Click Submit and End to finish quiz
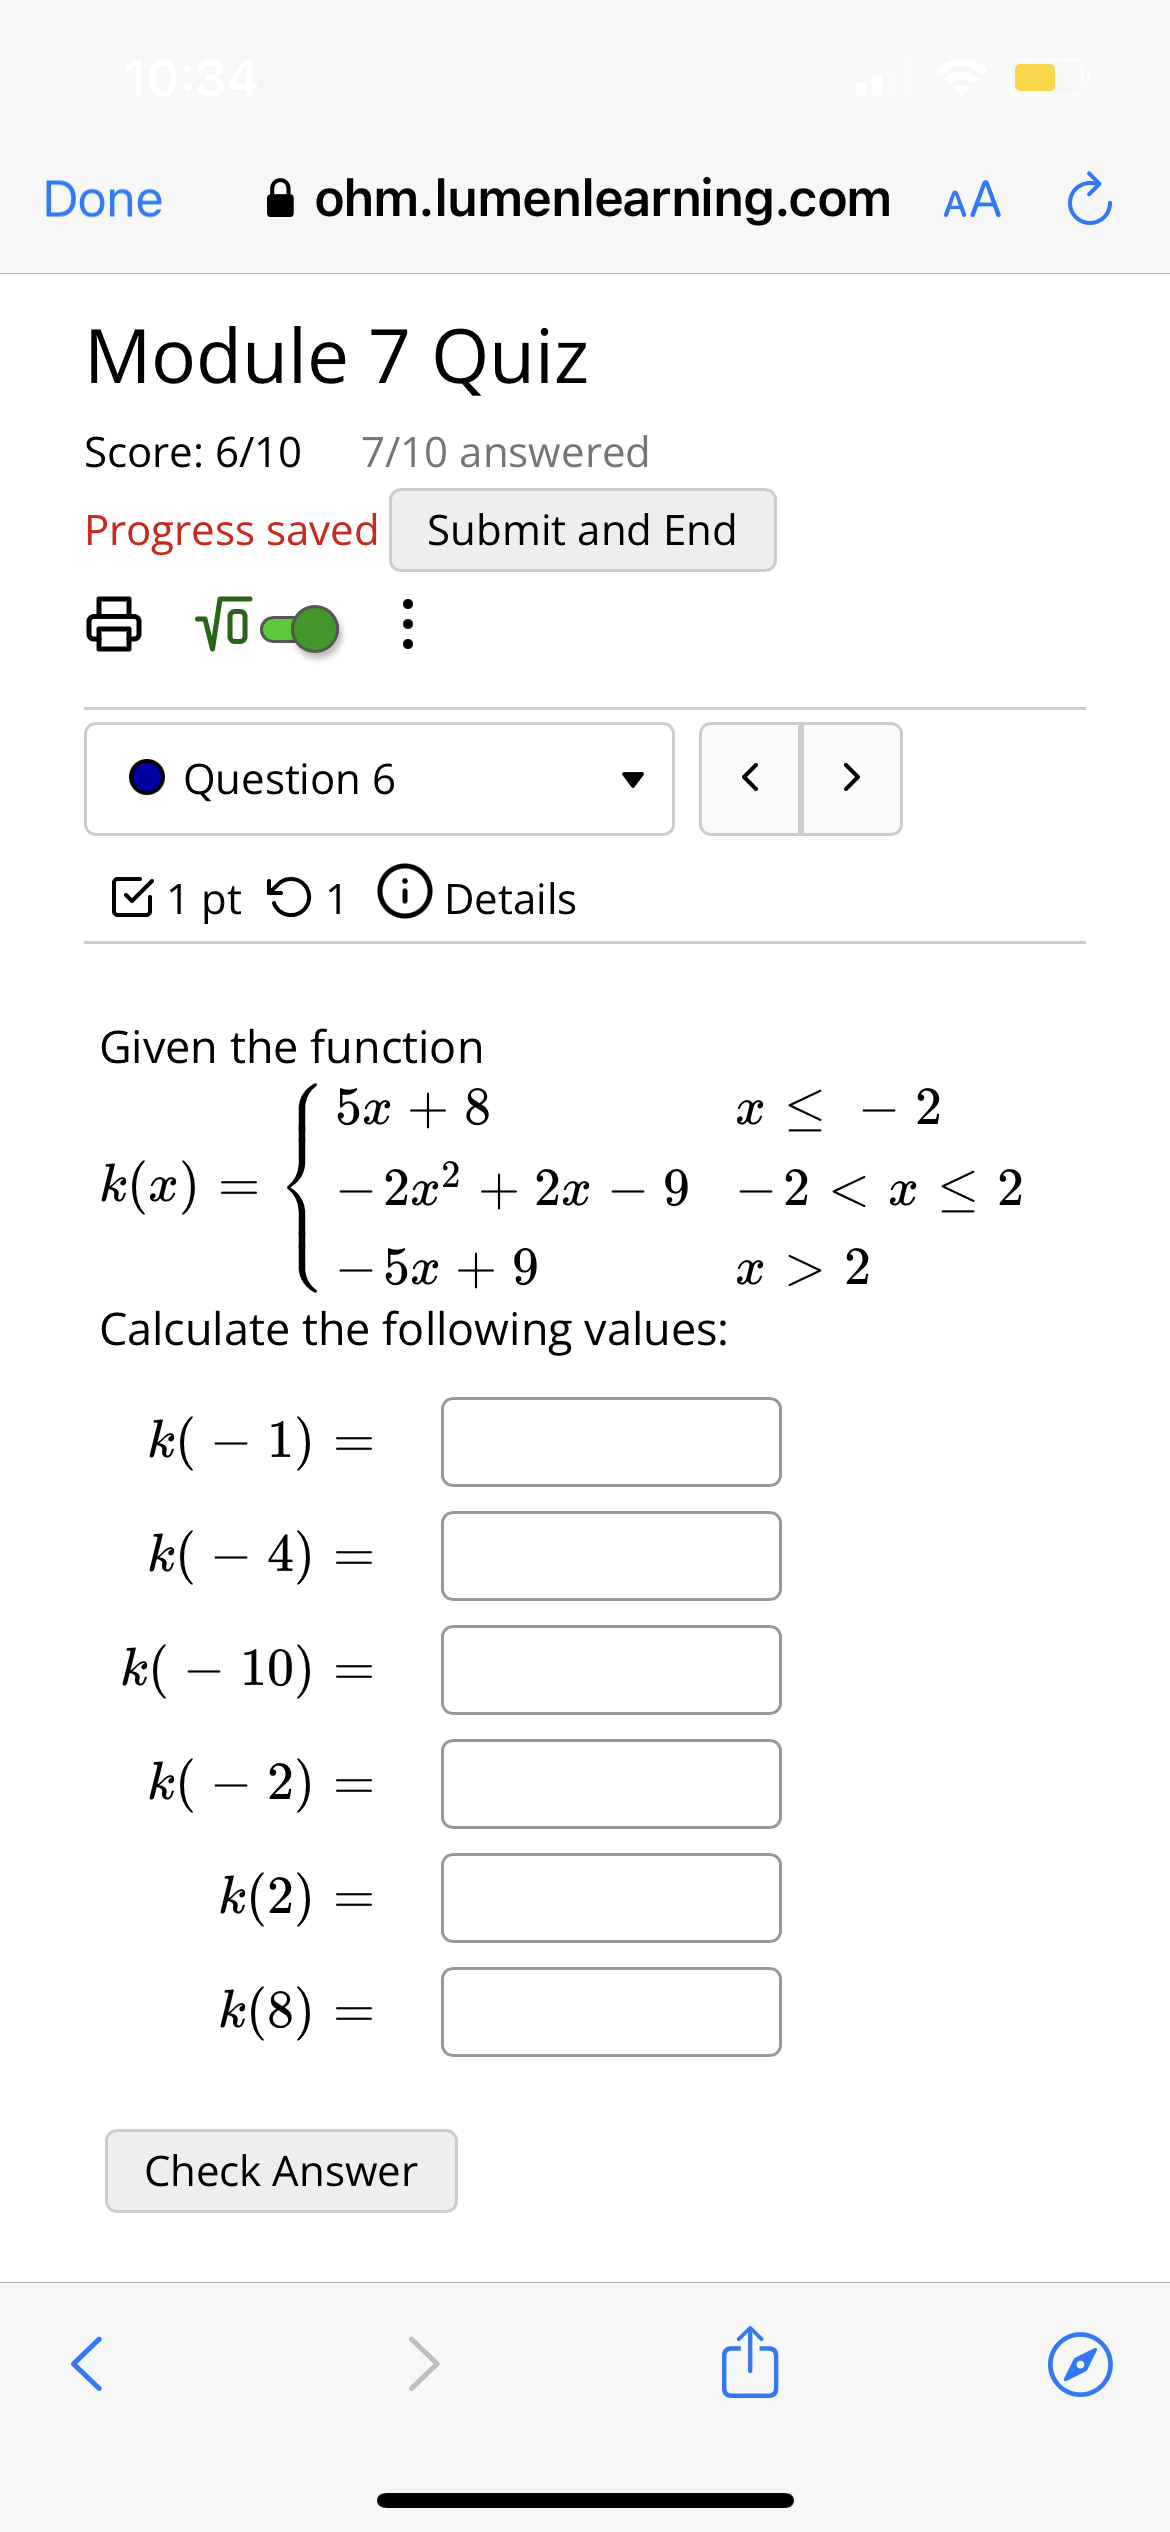The width and height of the screenshot is (1170, 2532). click(582, 530)
